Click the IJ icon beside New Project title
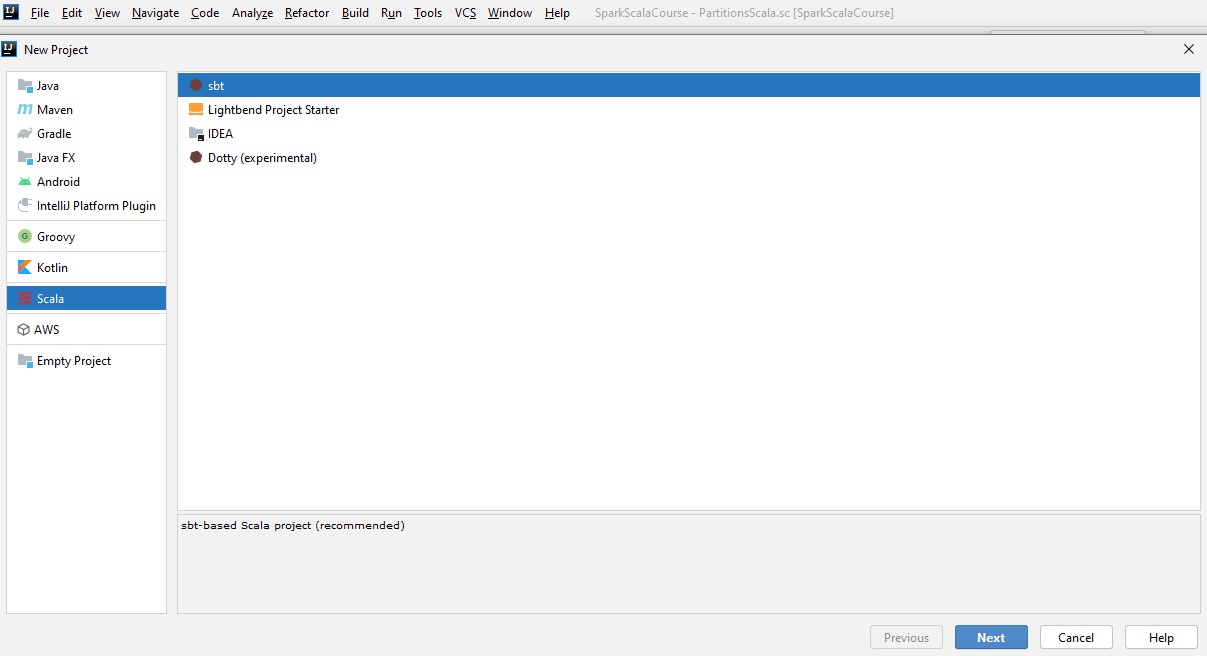 click(9, 49)
